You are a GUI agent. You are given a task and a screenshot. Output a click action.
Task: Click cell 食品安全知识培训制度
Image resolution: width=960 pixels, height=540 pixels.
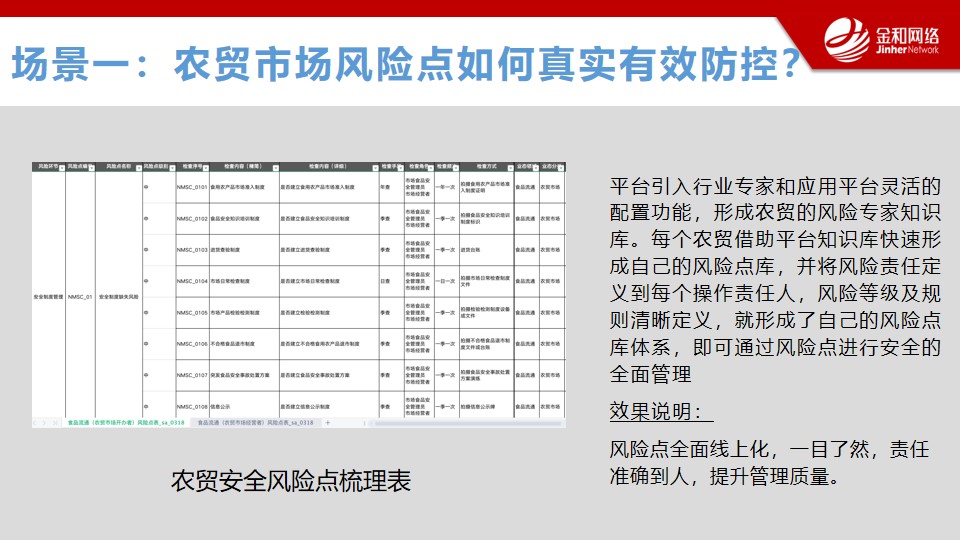click(x=244, y=219)
